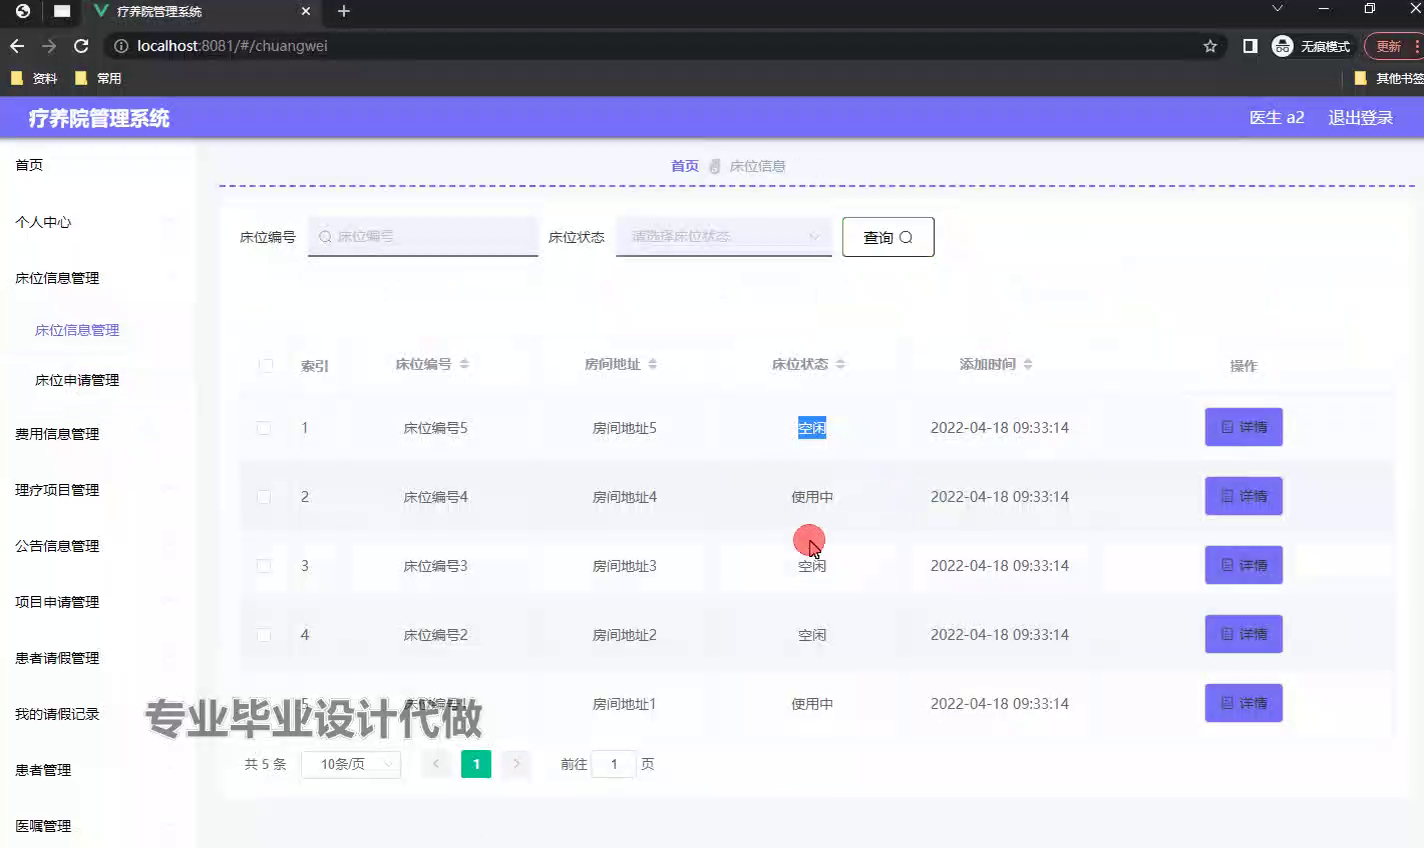Open a new browser tab with plus
The image size is (1424, 848).
[x=344, y=11]
